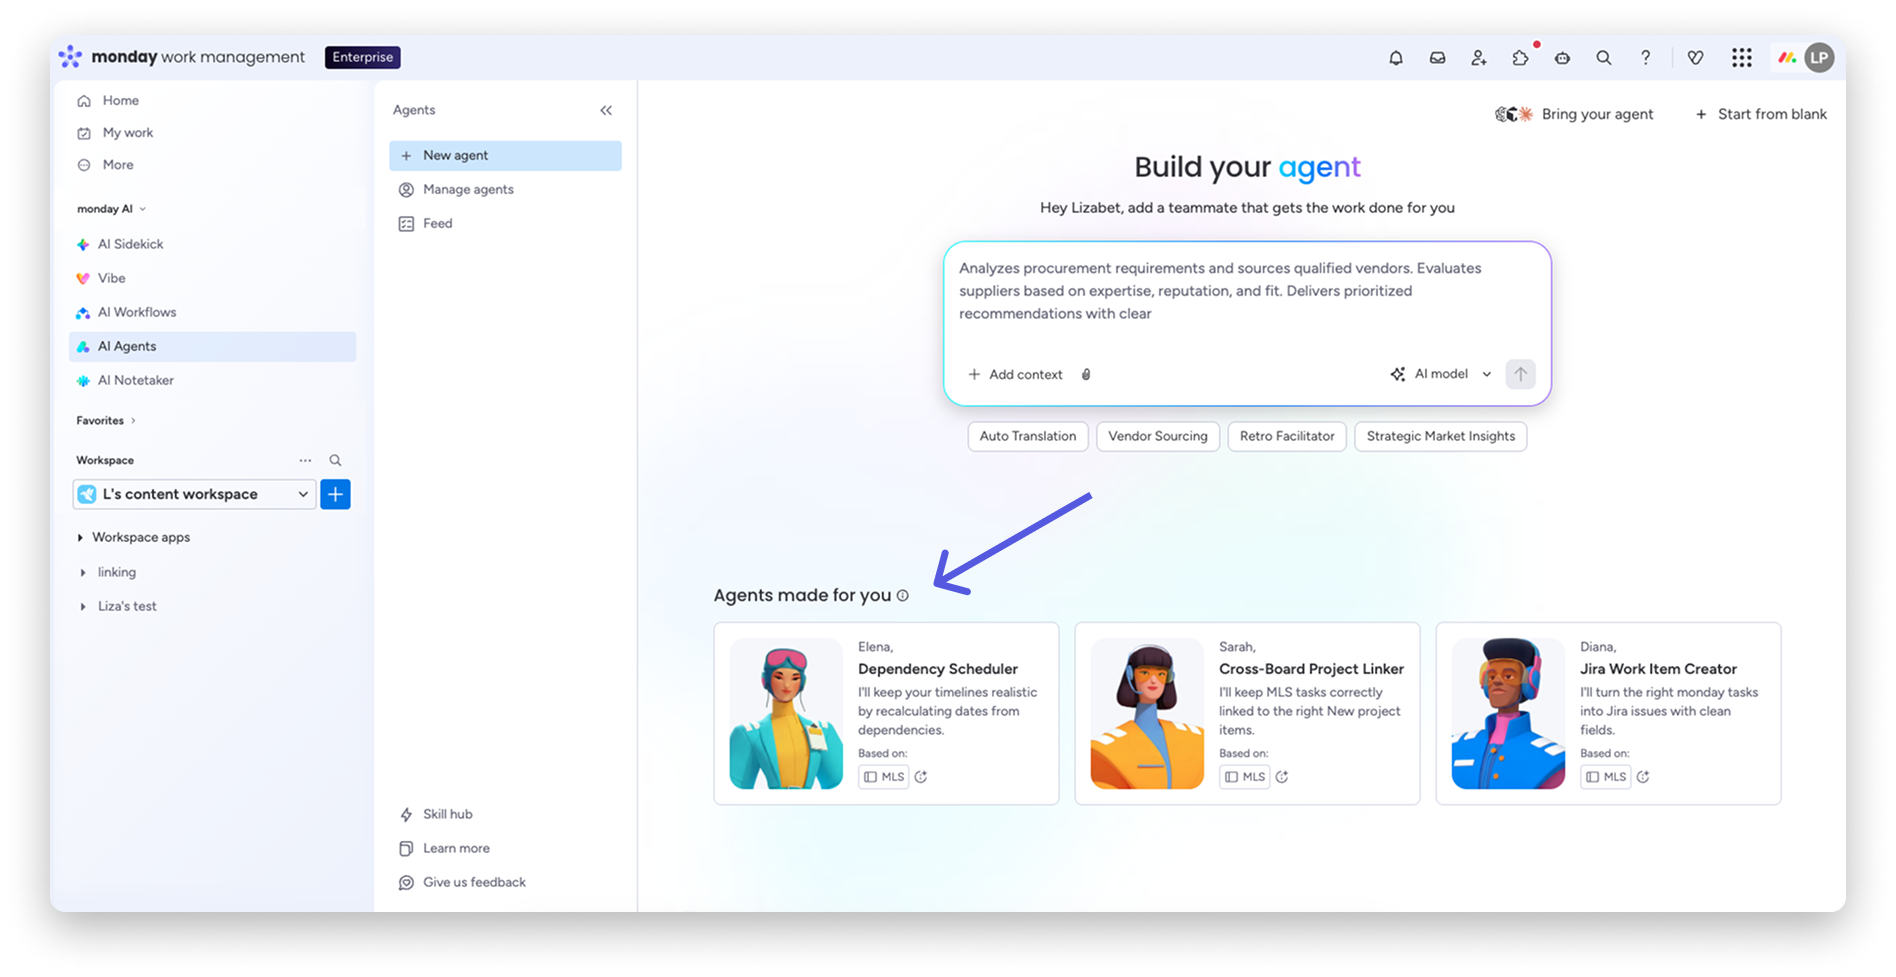
Task: Click the refresh icon on the Cross-Board Project Linker card
Action: click(1282, 777)
